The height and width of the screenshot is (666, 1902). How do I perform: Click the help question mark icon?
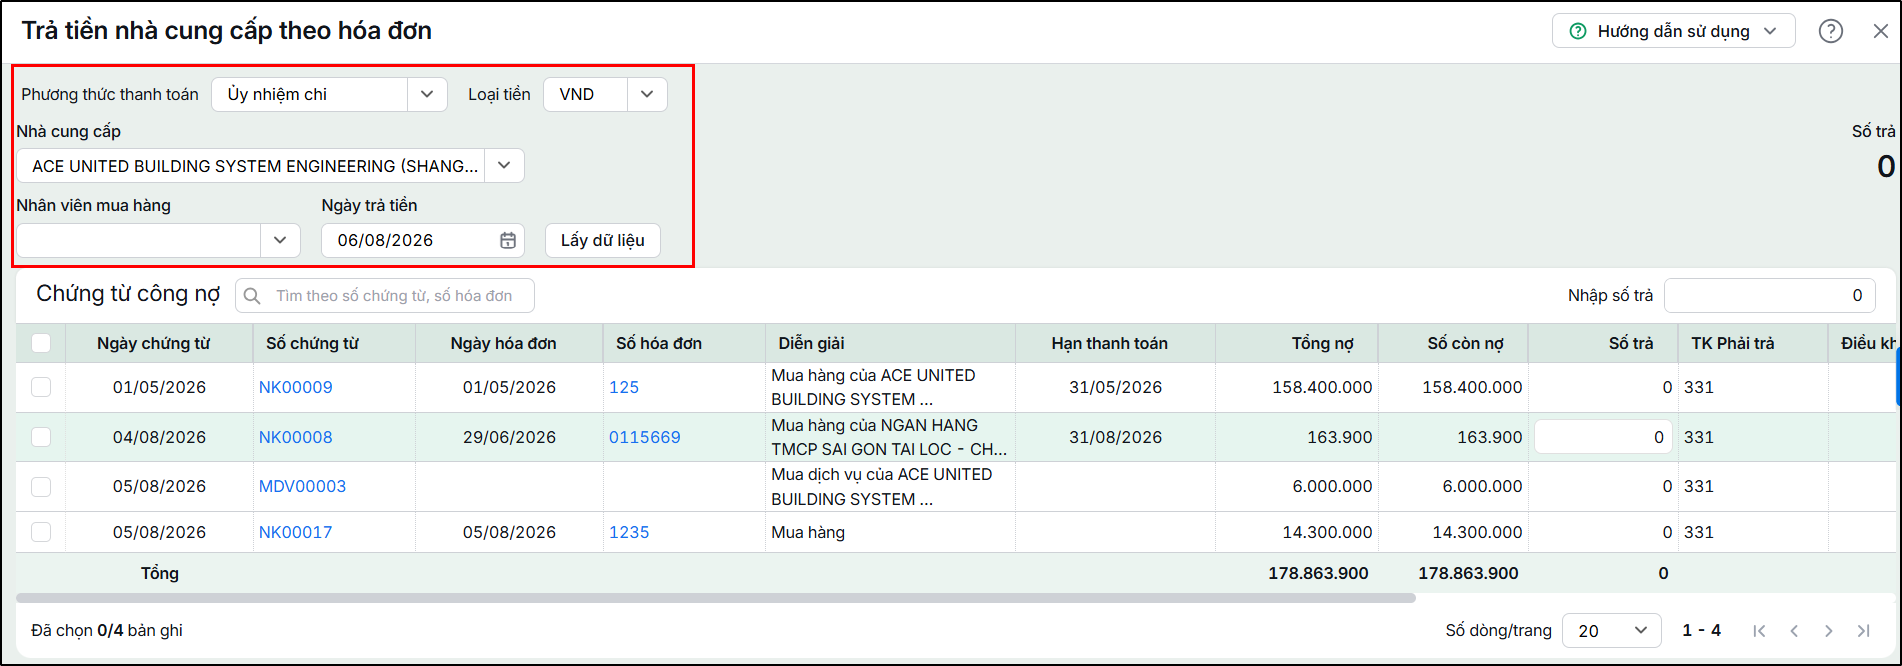tap(1831, 31)
